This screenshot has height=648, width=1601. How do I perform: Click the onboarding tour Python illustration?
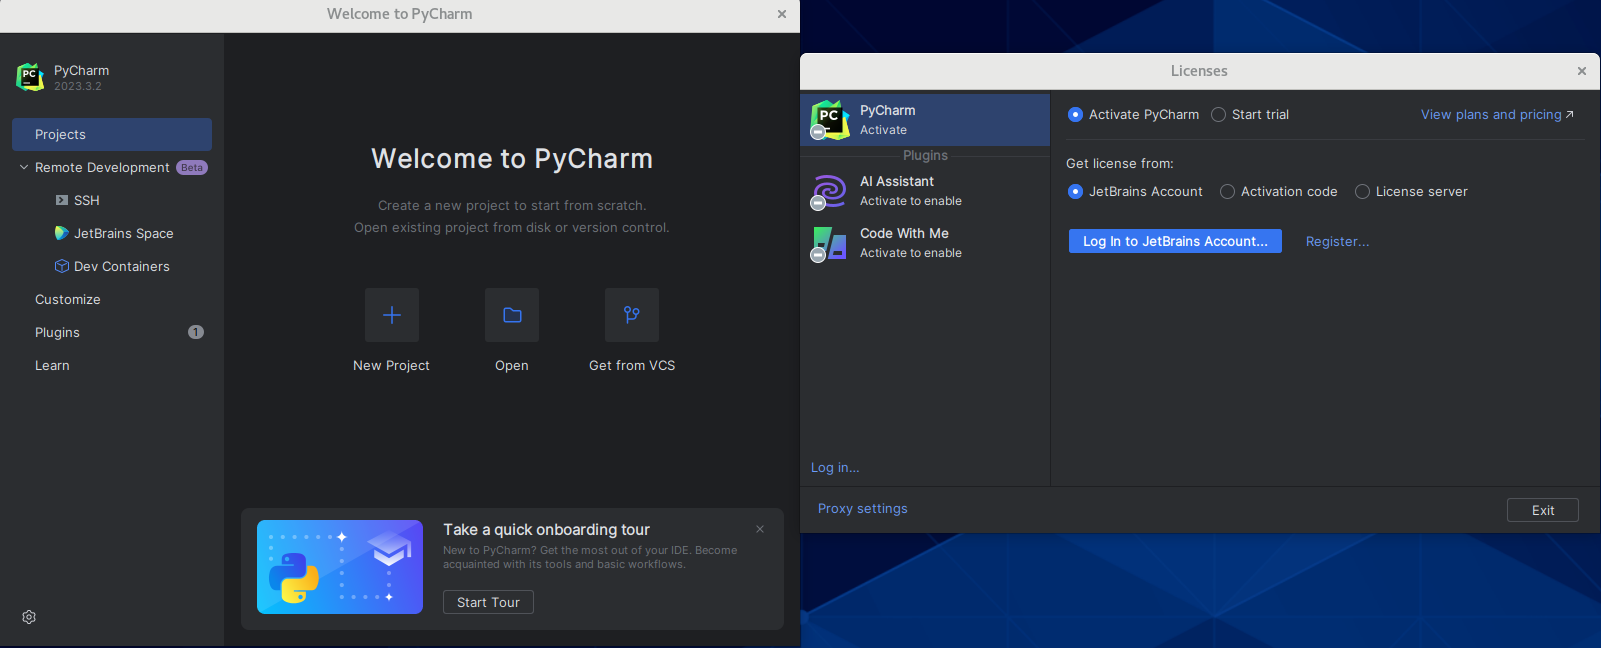340,567
